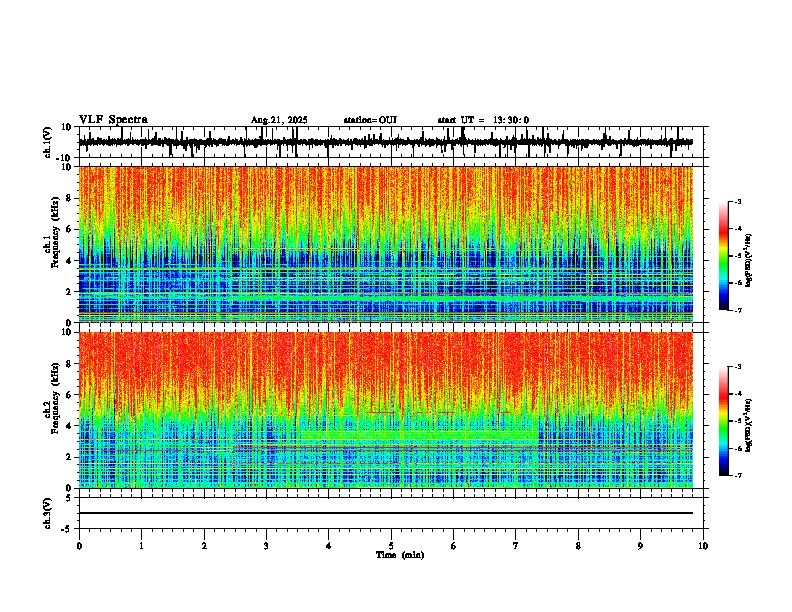This screenshot has width=792, height=612.
Task: Click the "Time (min)" x-axis label
Action: [400, 555]
